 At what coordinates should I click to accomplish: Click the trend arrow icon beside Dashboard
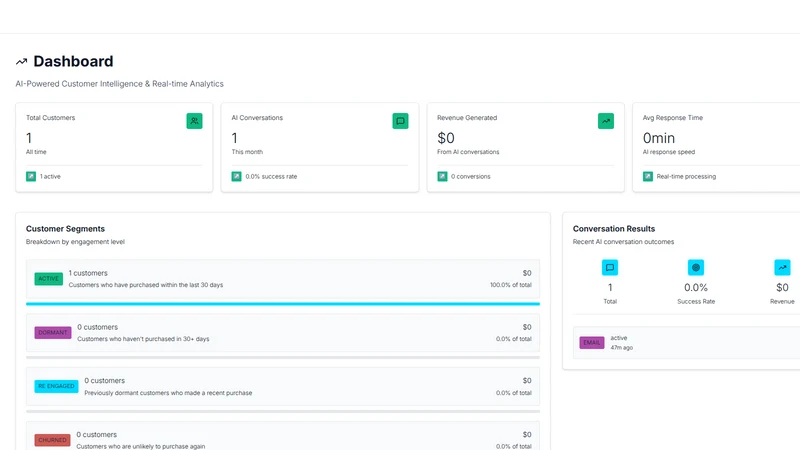coord(21,62)
